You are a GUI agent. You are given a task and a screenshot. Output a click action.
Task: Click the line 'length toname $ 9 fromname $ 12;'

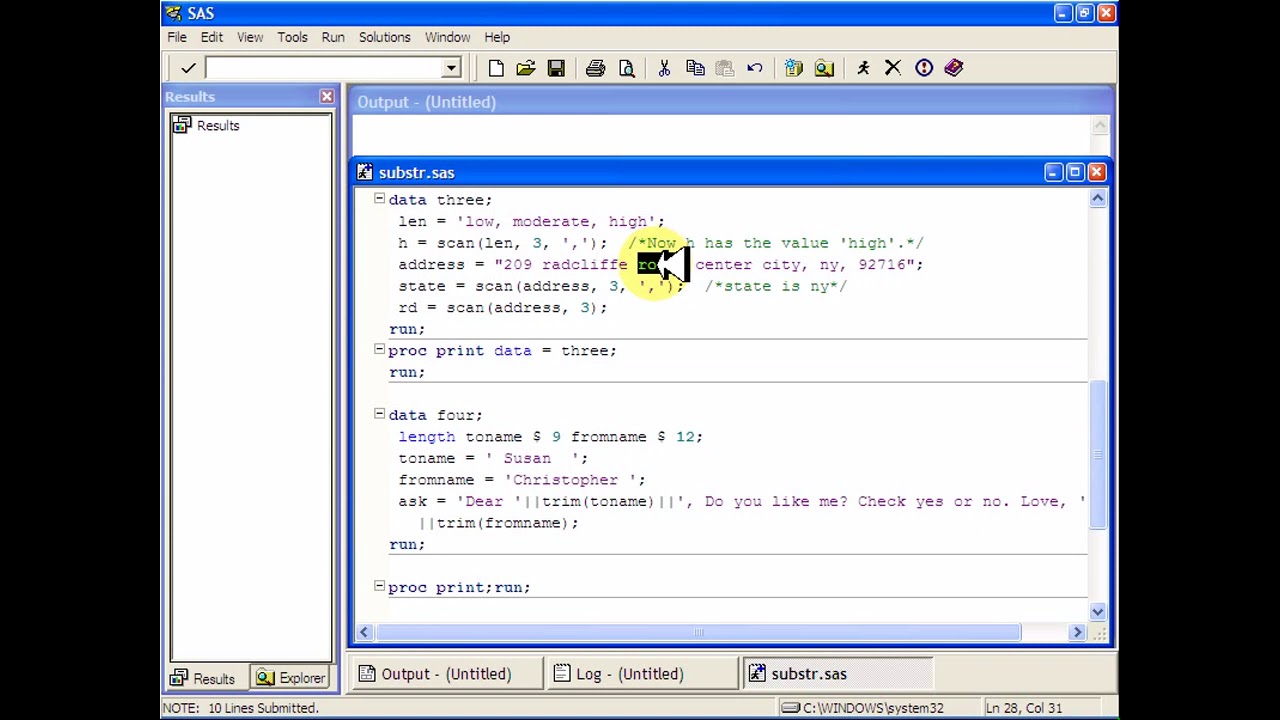coord(550,437)
